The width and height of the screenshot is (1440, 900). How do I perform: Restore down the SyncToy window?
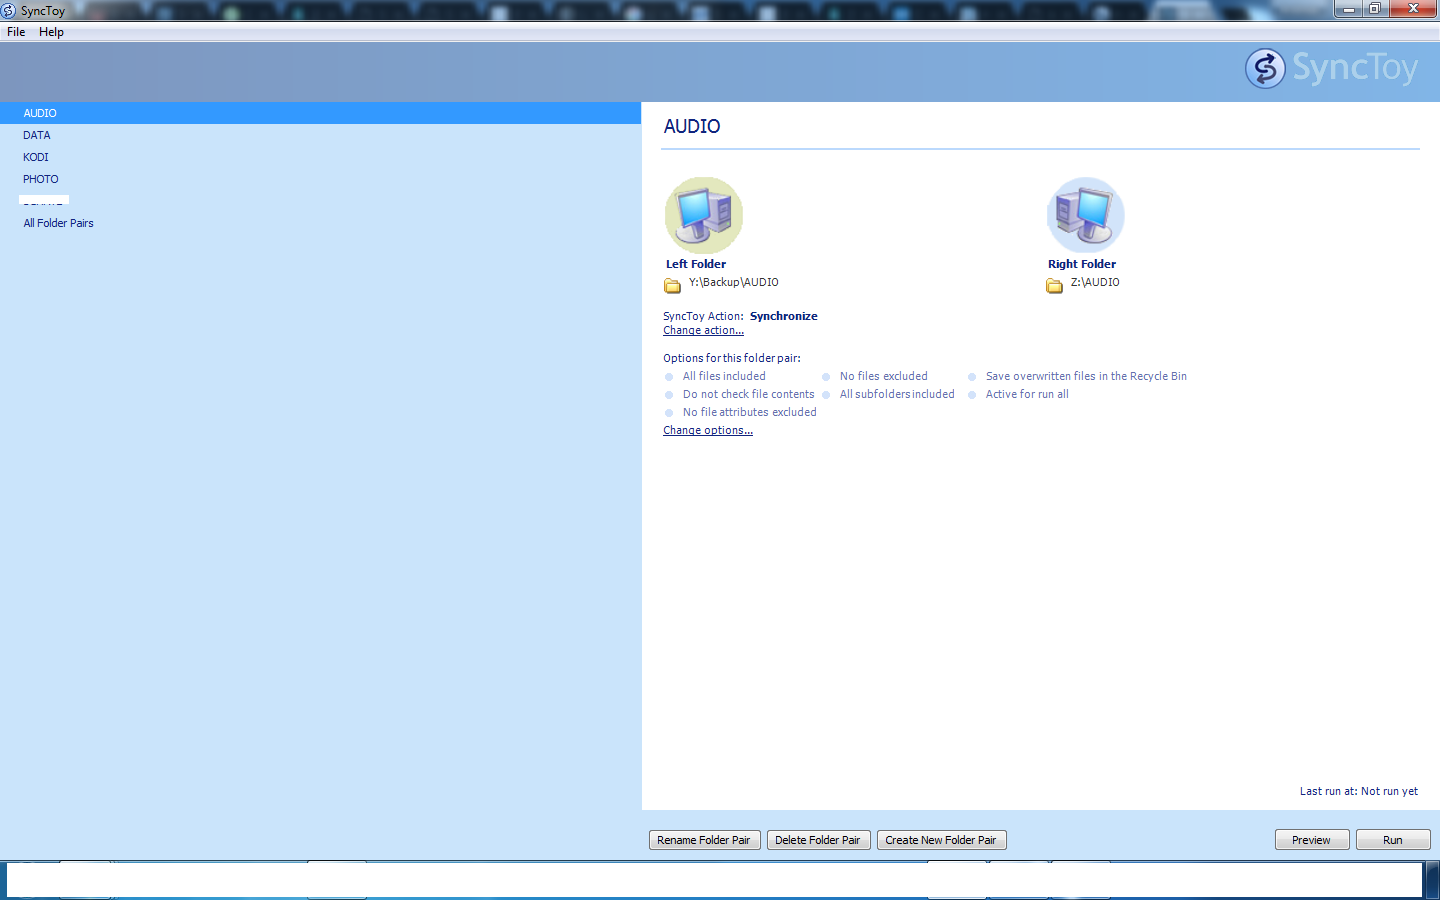[x=1375, y=9]
